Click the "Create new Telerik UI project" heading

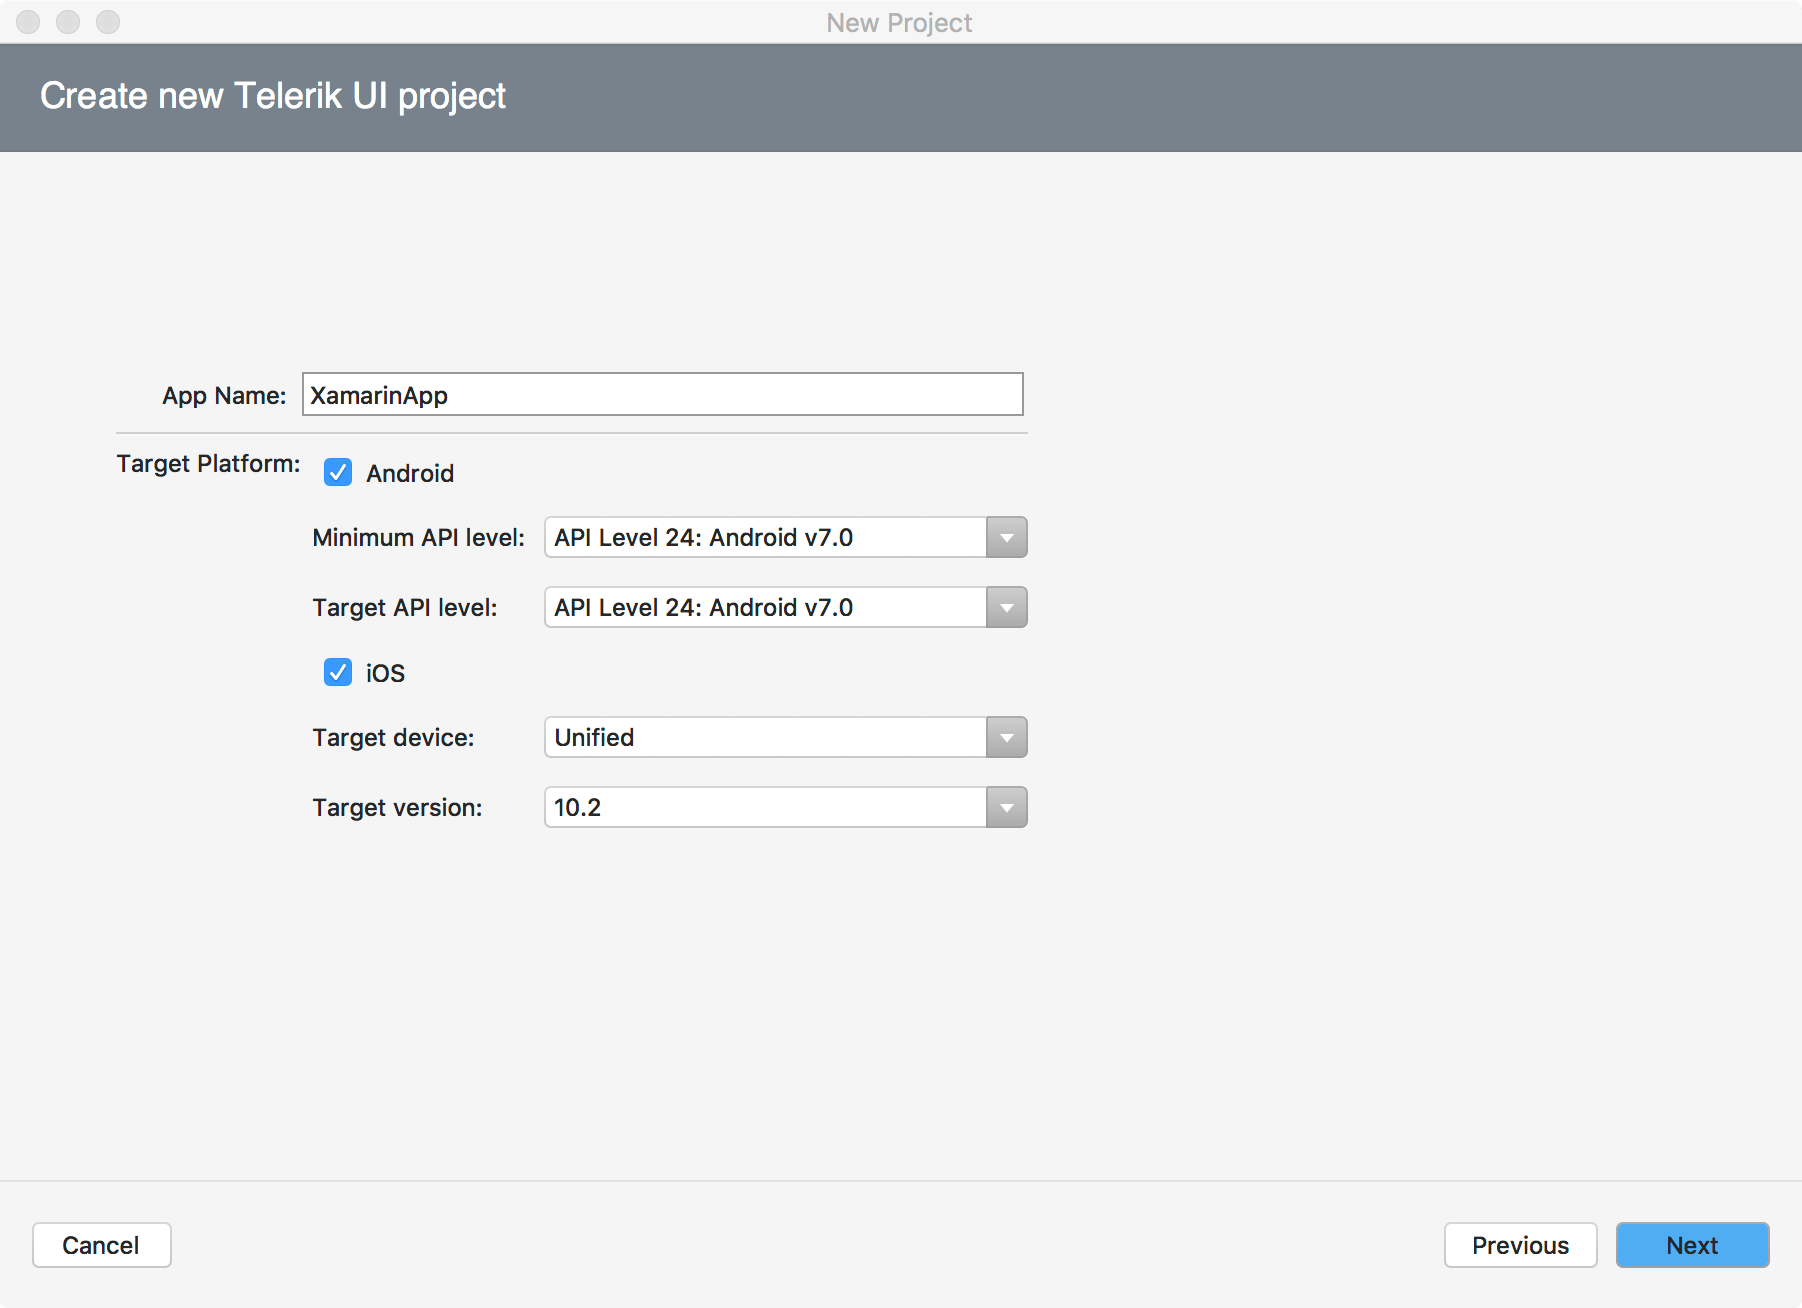point(273,96)
